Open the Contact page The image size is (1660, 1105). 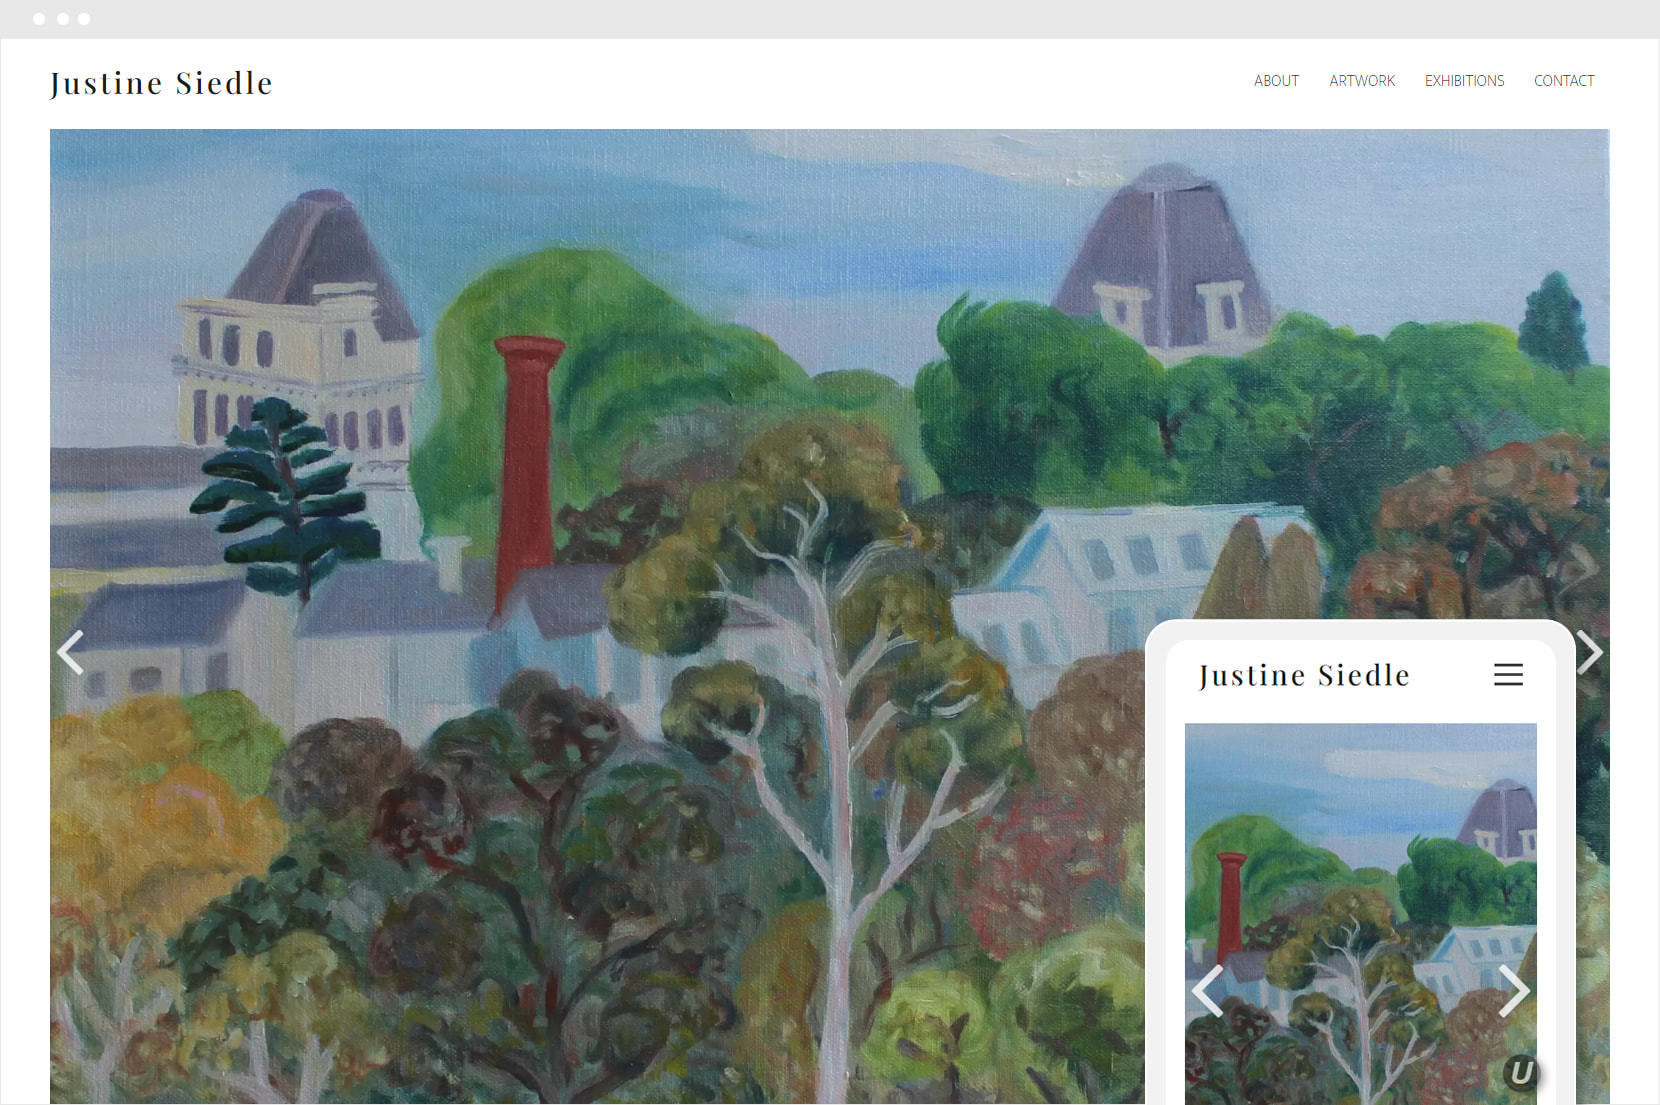coord(1564,81)
